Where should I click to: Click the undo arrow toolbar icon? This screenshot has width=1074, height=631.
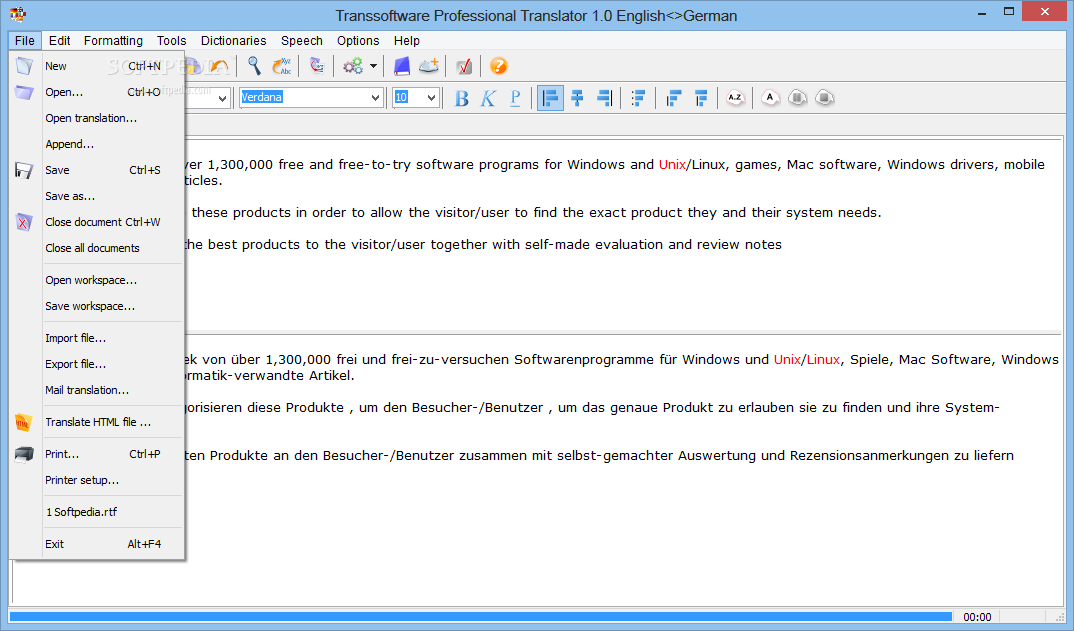tap(219, 66)
